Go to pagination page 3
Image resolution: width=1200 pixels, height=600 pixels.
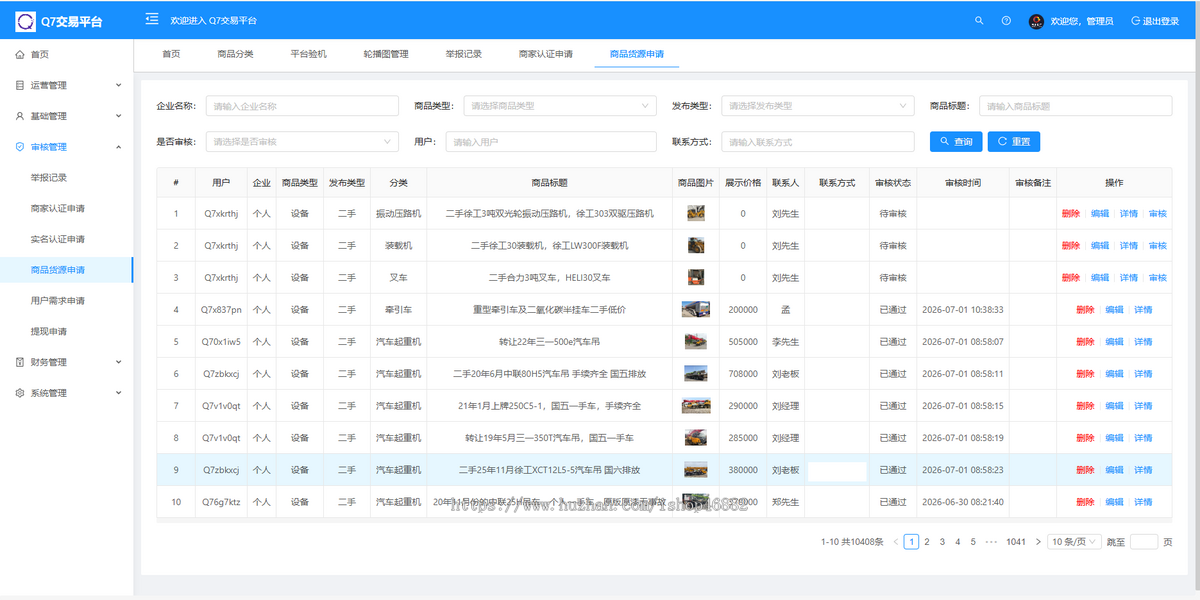942,541
